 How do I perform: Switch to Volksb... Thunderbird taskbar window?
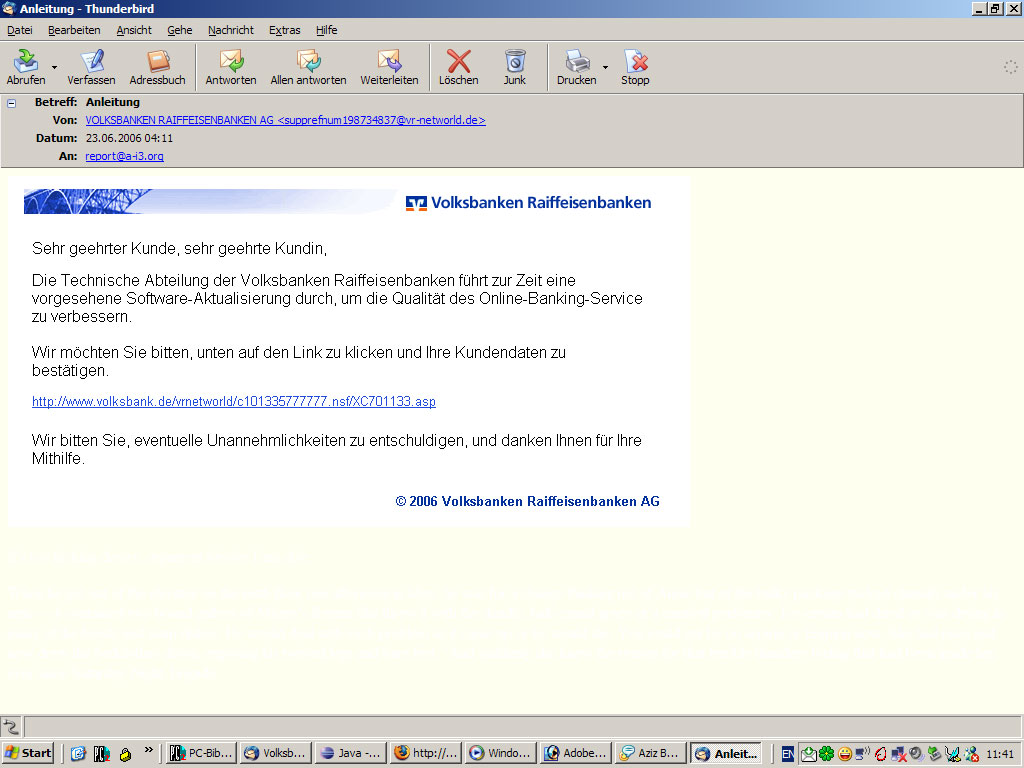click(x=276, y=753)
